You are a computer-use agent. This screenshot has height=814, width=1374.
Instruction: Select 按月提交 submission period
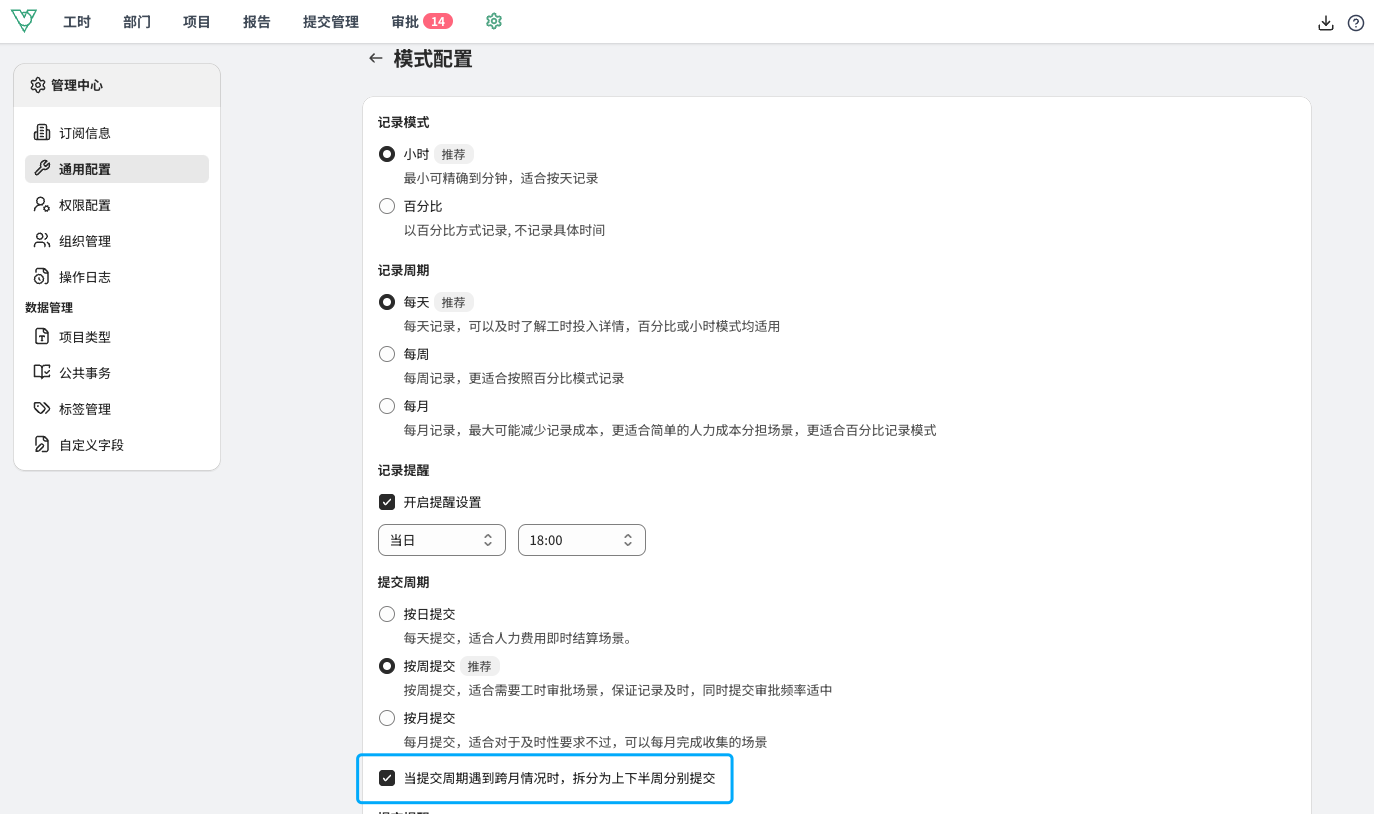click(x=387, y=718)
